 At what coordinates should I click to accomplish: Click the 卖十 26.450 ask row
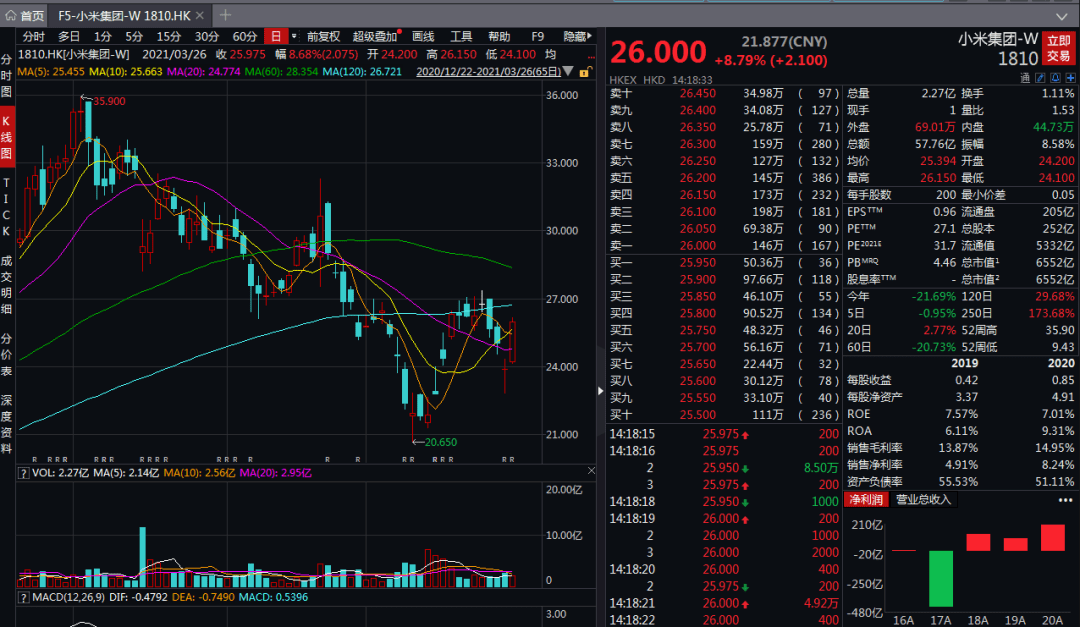(724, 93)
